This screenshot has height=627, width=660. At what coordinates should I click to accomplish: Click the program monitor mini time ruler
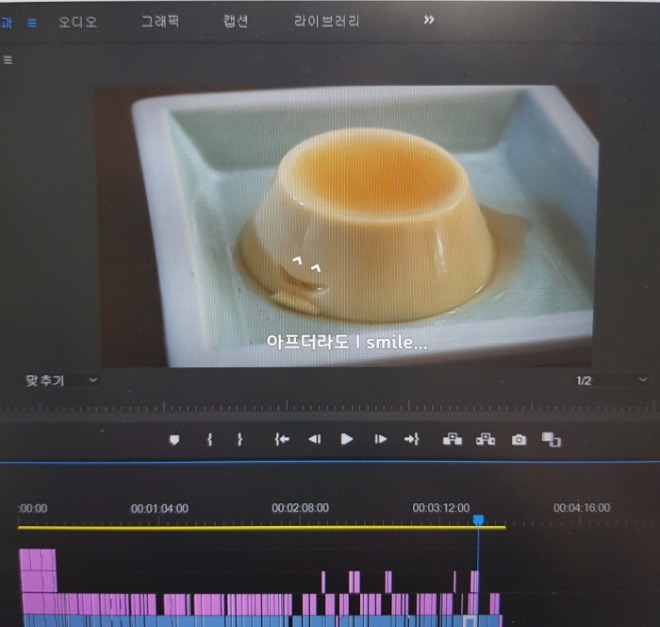point(330,407)
